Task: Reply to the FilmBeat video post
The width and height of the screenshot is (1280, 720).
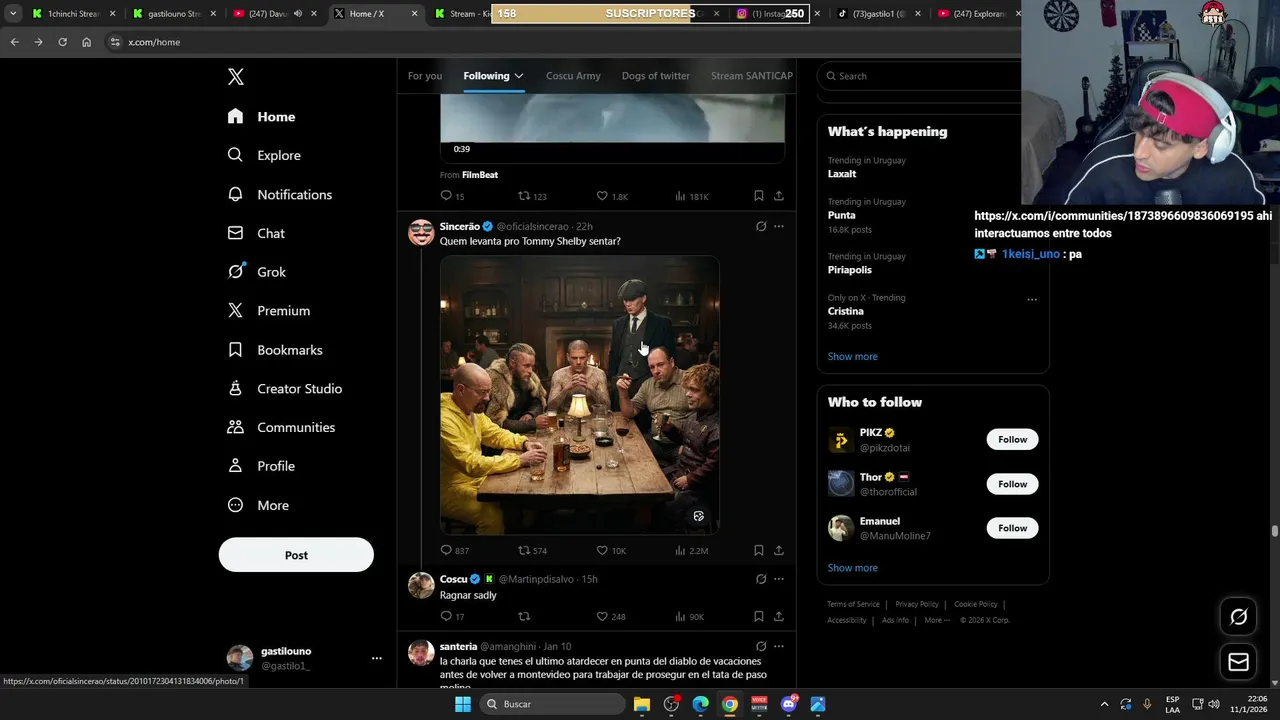Action: coord(452,196)
